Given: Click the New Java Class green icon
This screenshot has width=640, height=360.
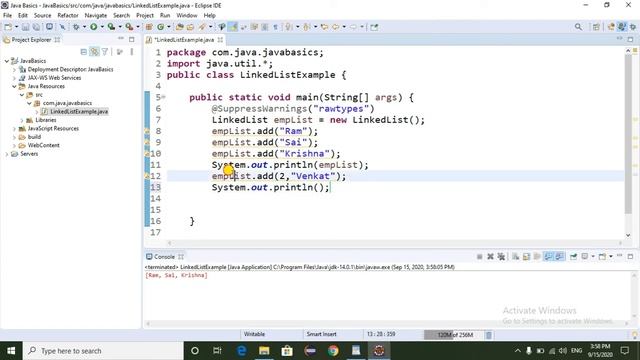Looking at the screenshot, I should click(160, 27).
